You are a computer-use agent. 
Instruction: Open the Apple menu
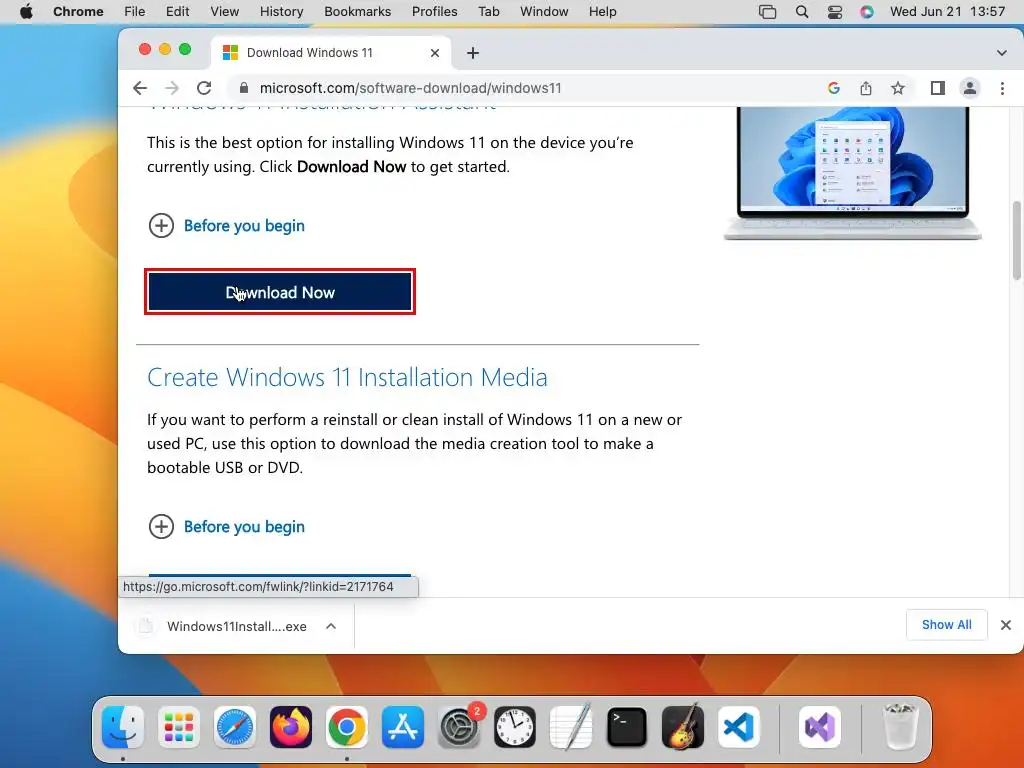click(26, 12)
